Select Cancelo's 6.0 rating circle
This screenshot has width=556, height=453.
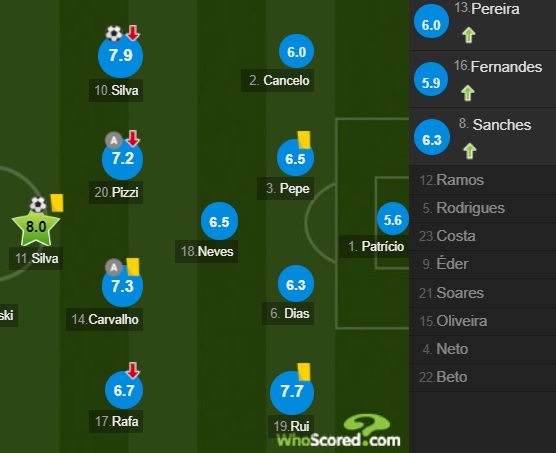[296, 51]
